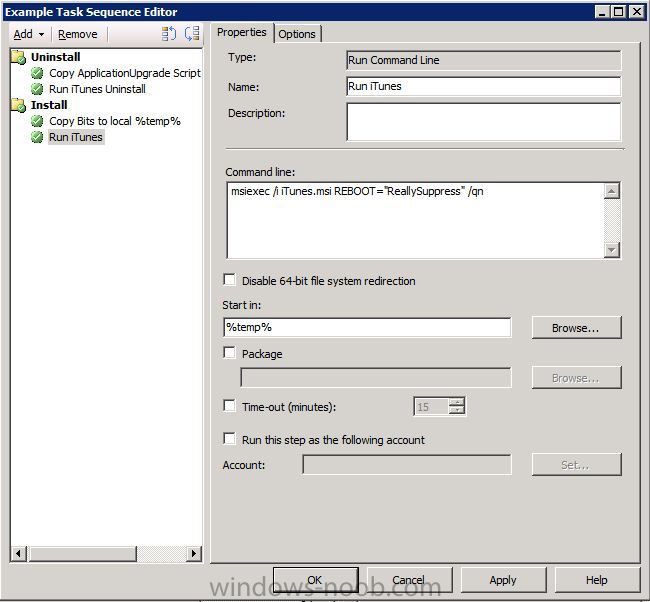Open the Add dropdown menu
650x602 pixels.
pos(29,34)
